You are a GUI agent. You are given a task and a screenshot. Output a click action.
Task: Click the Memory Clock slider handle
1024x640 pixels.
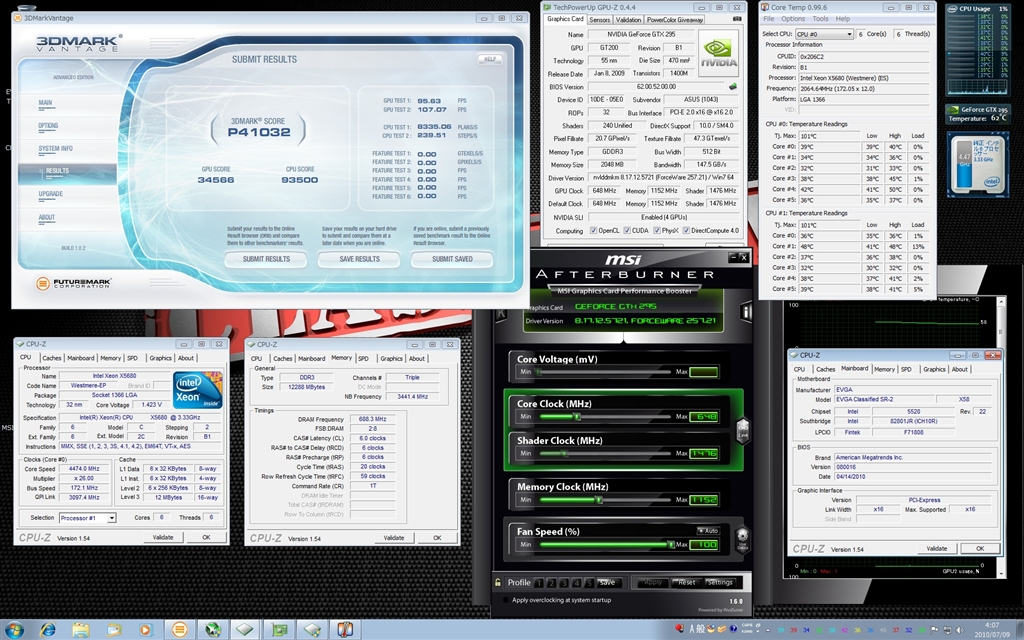pos(600,499)
